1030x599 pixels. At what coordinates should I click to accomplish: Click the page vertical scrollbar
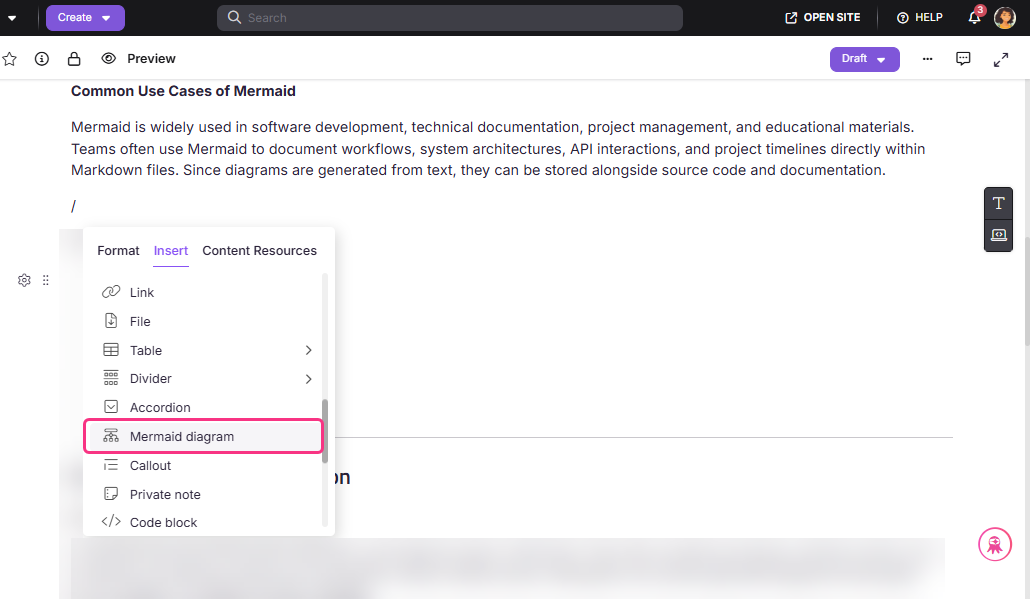1026,291
